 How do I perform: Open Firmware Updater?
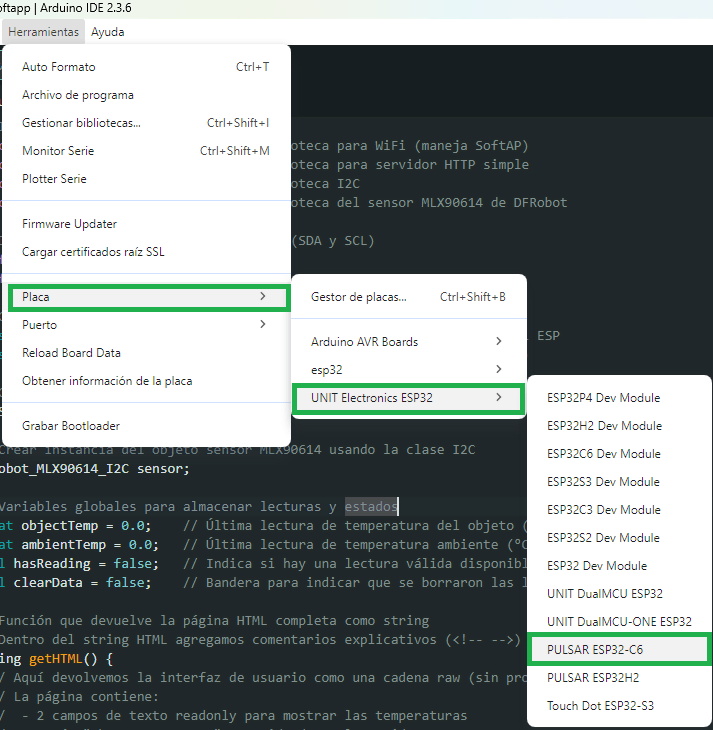(146, 224)
